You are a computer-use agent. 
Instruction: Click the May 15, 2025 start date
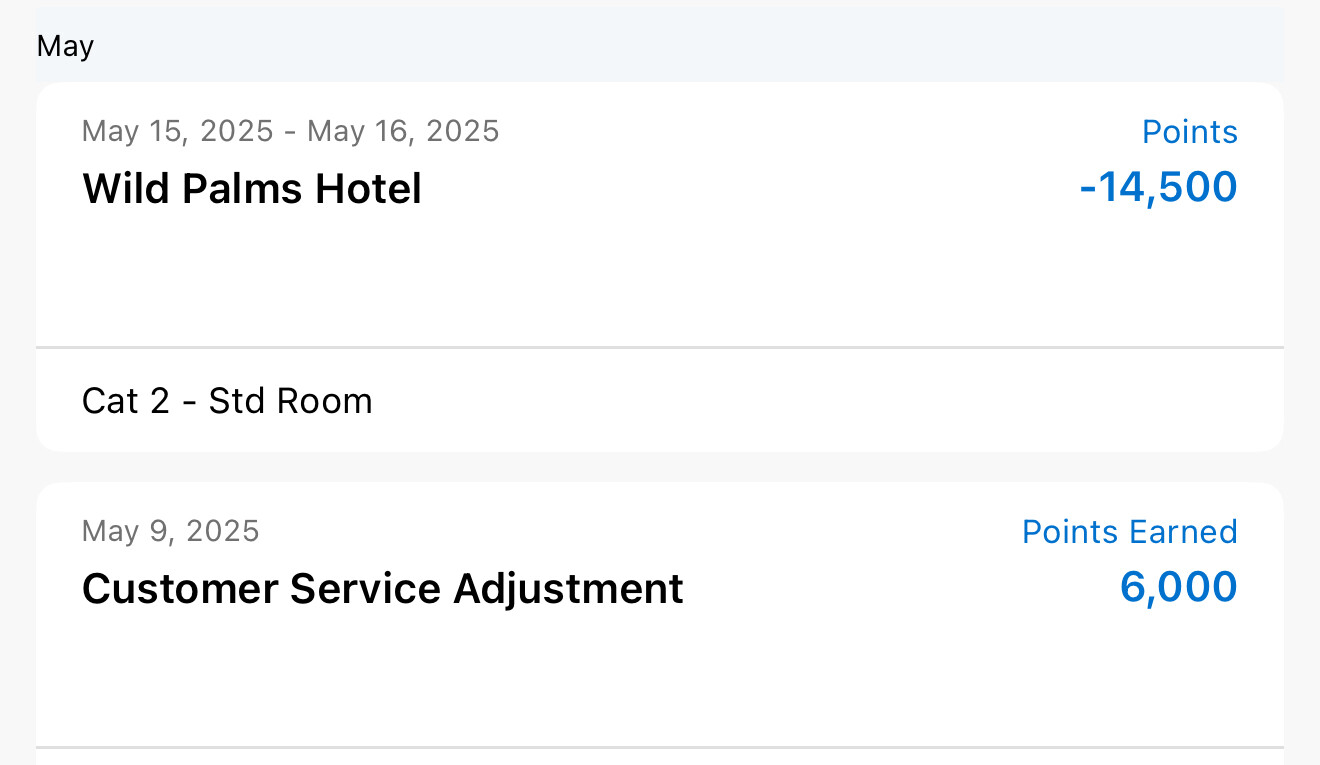(177, 131)
